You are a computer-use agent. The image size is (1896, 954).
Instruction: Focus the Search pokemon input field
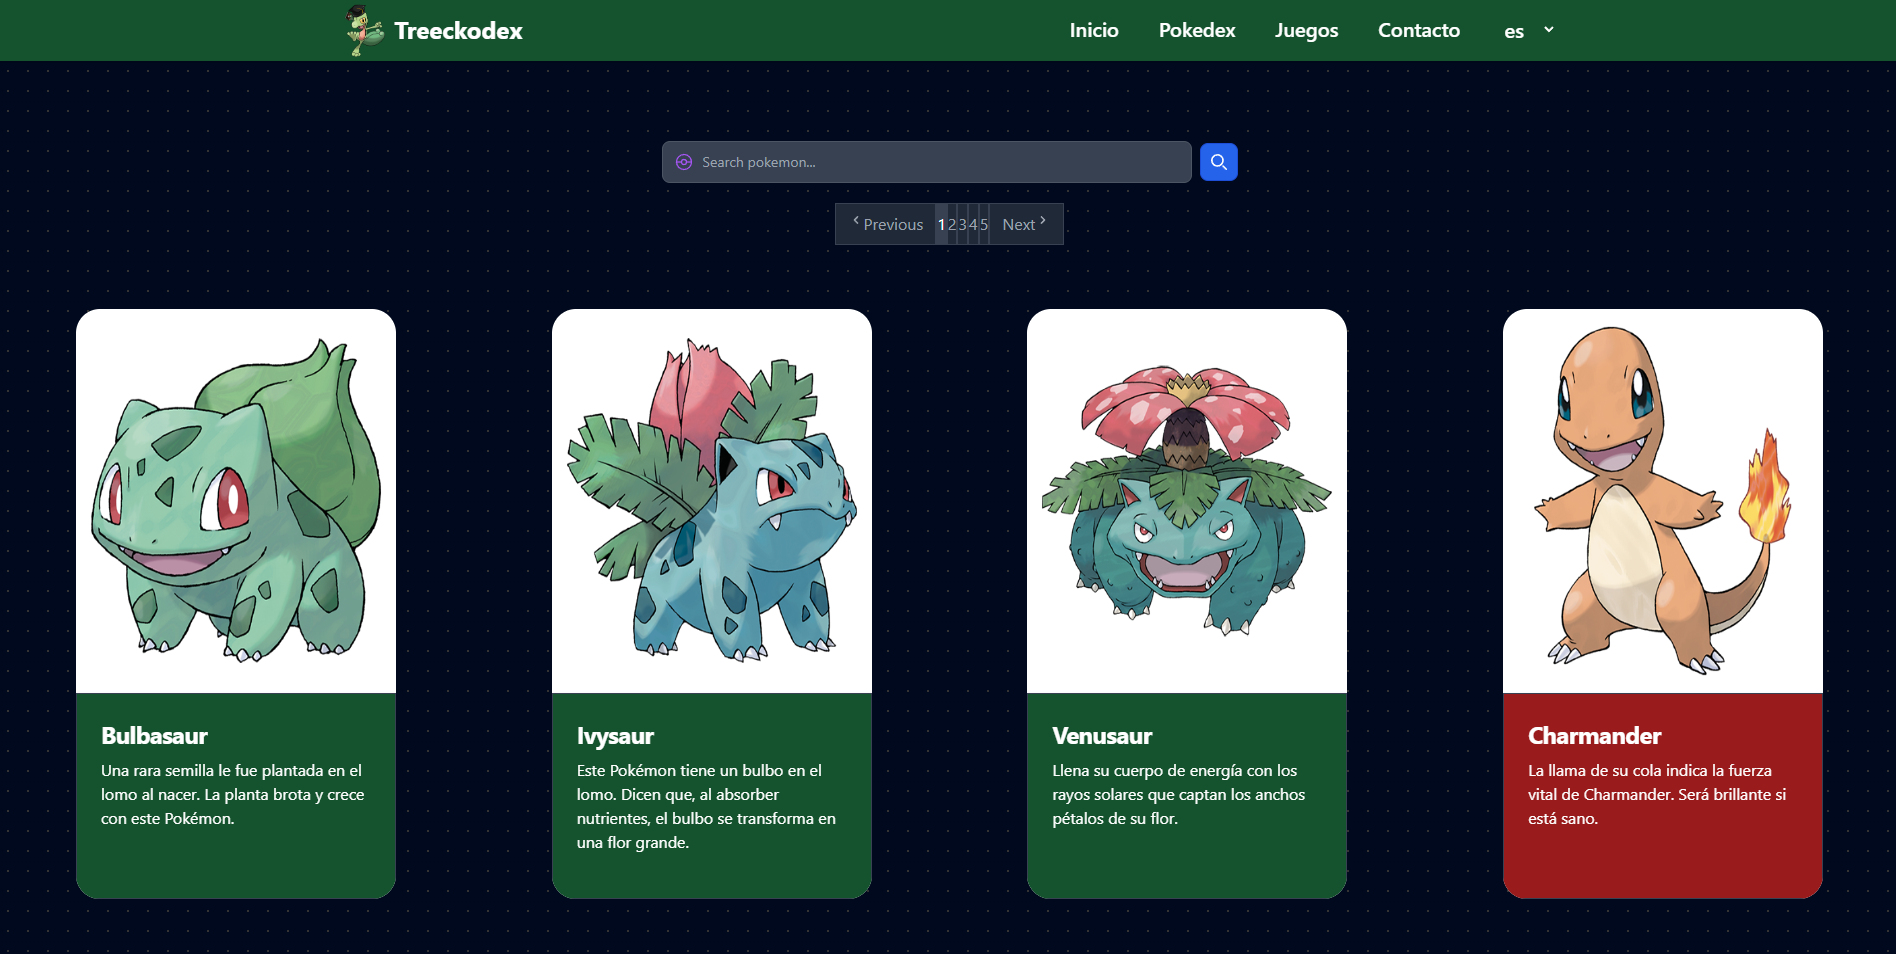[x=926, y=162]
